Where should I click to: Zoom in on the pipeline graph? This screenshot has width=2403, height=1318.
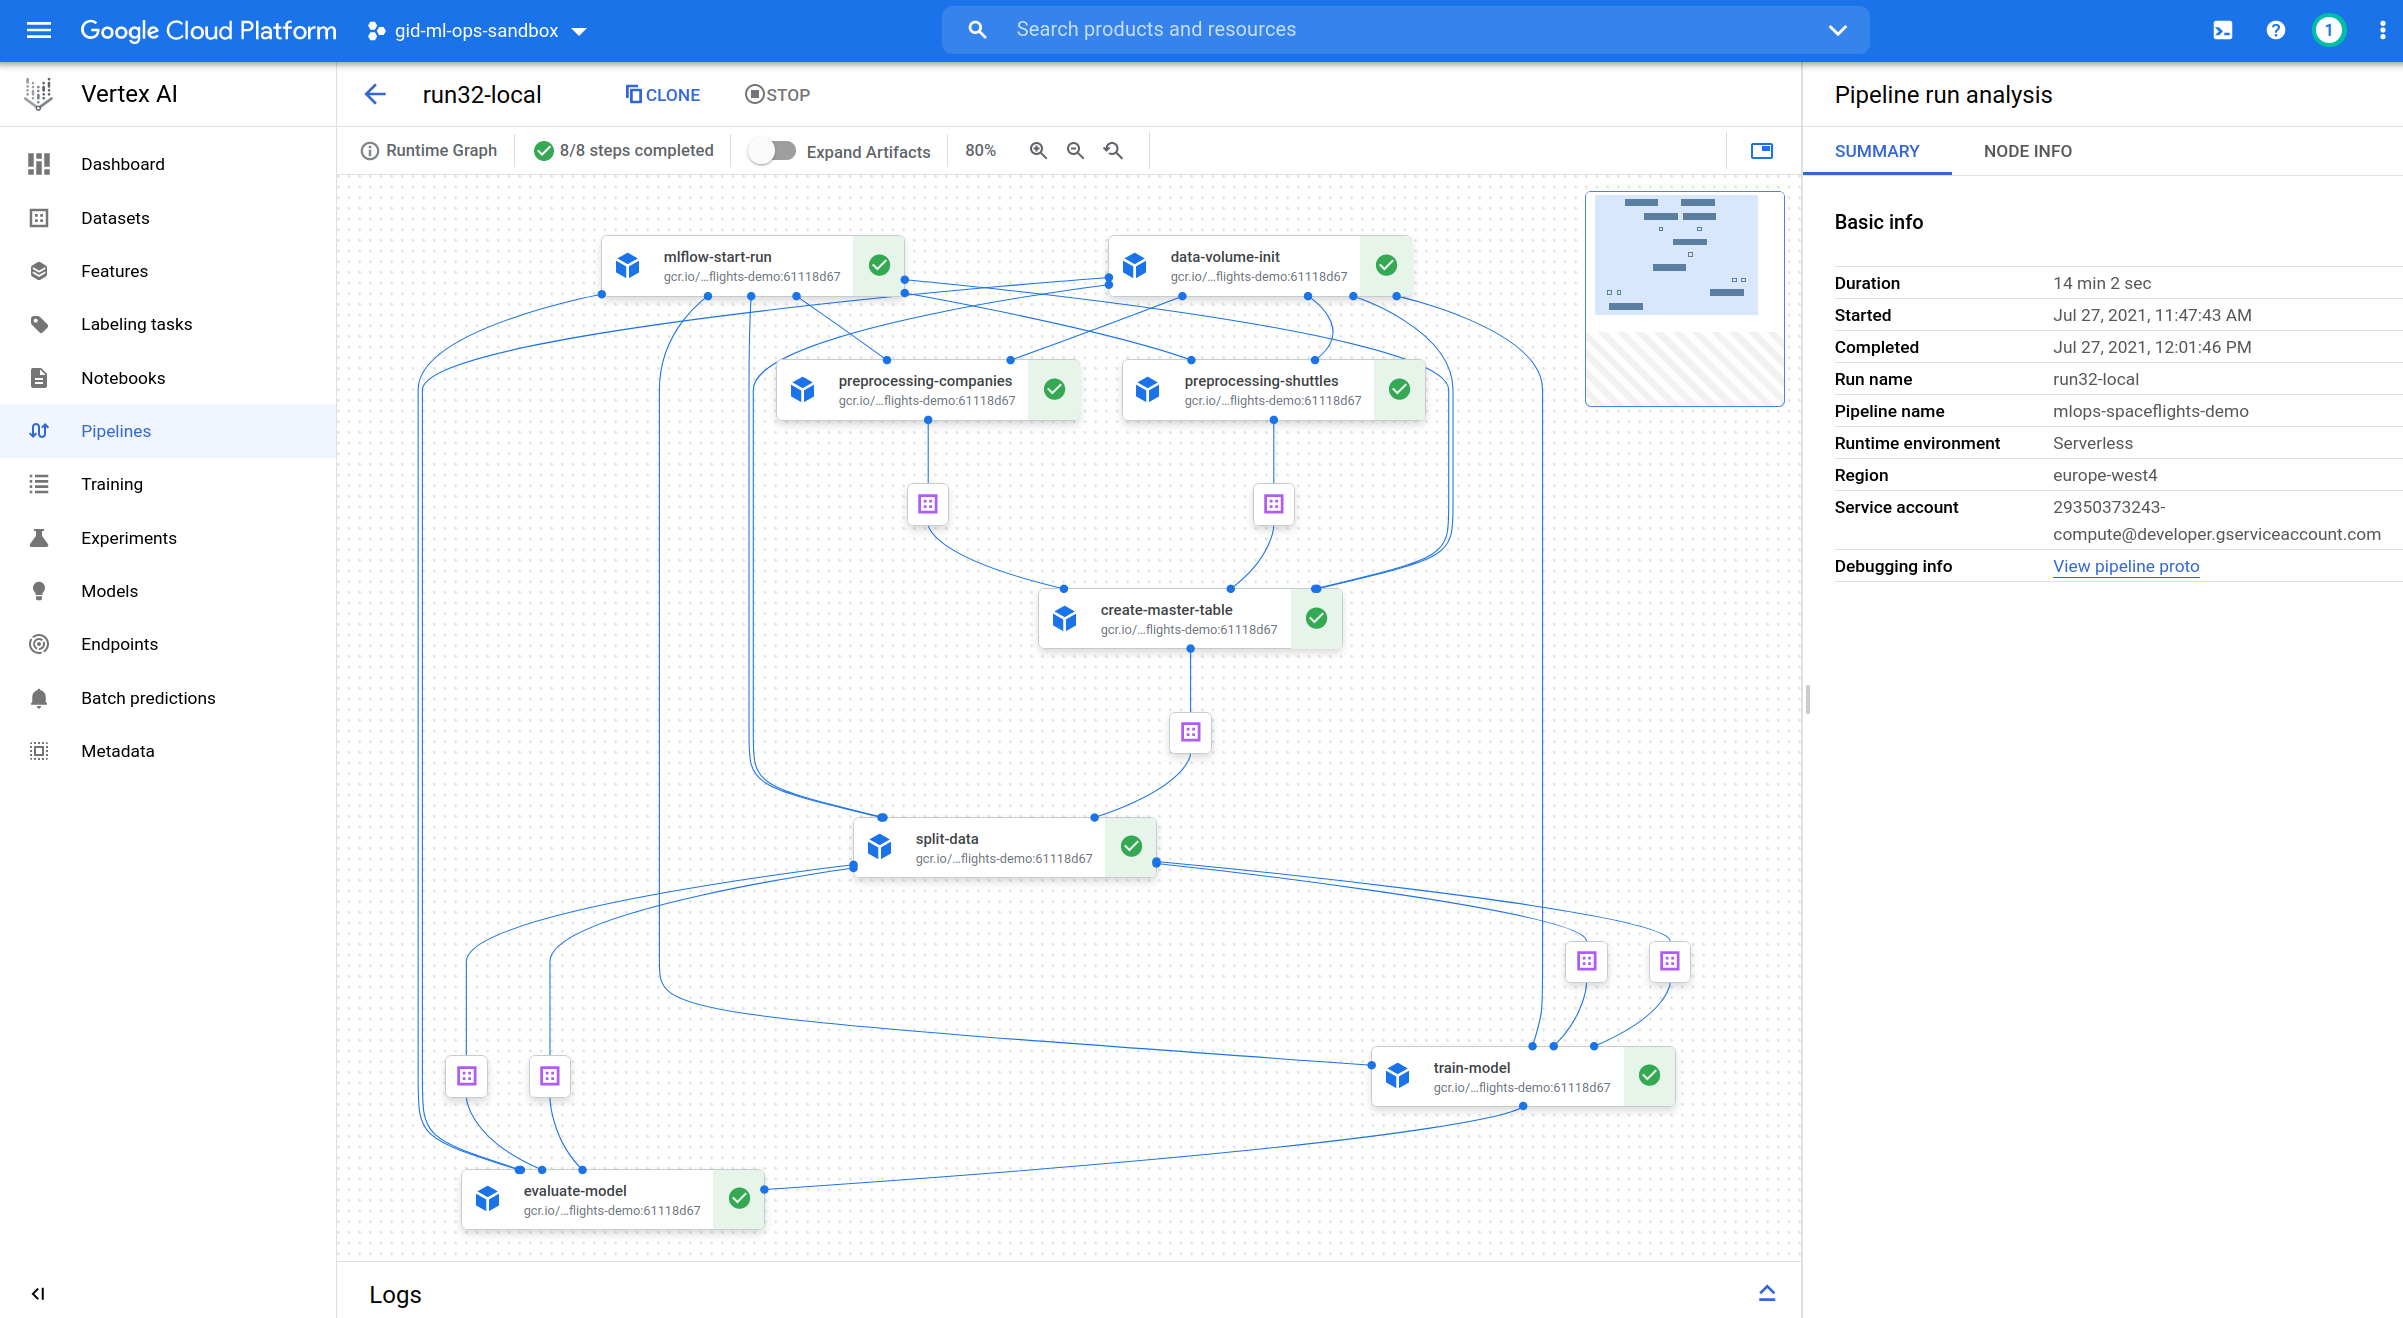tap(1039, 151)
